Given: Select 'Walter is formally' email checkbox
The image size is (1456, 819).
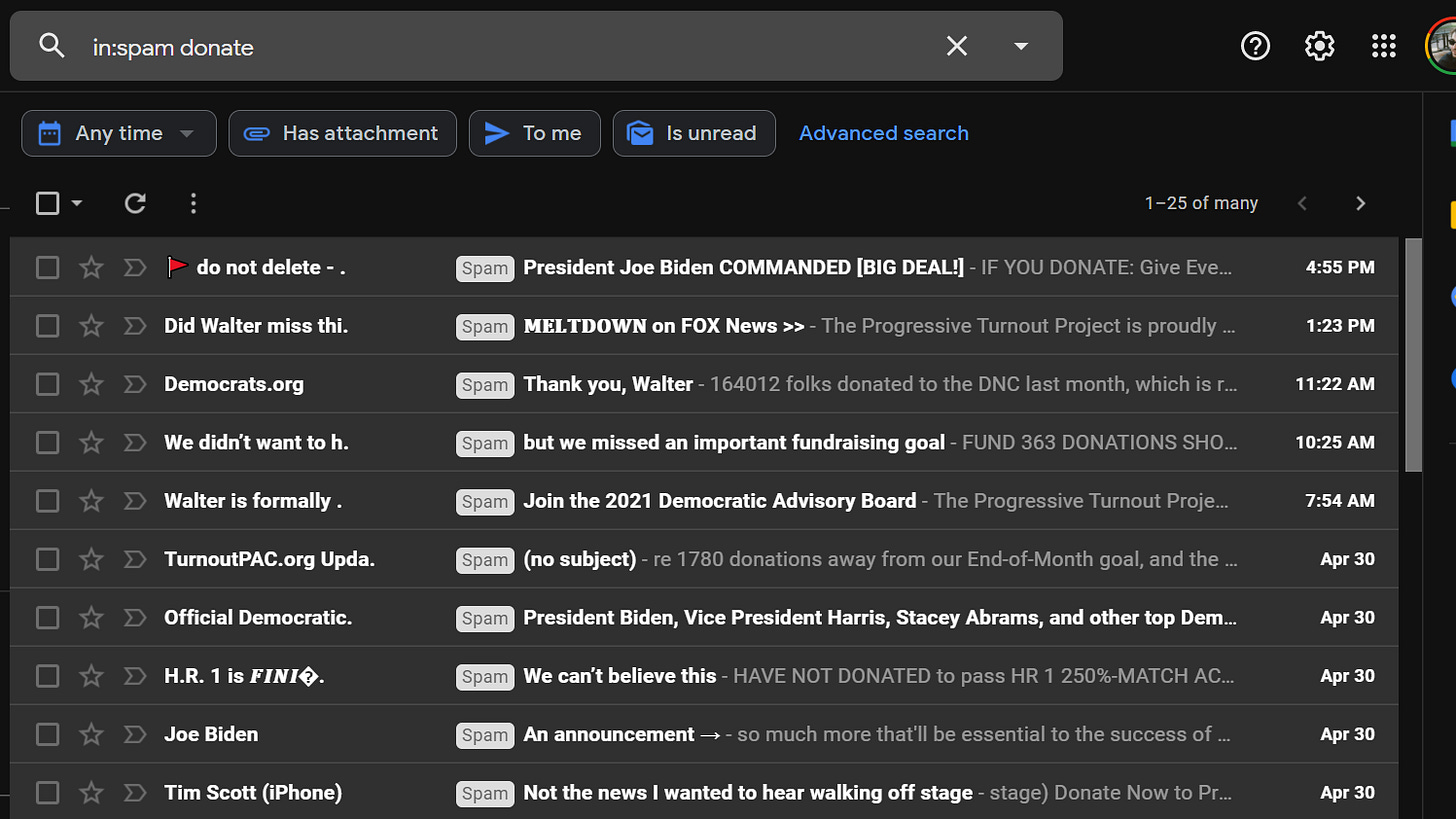Looking at the screenshot, I should (47, 500).
